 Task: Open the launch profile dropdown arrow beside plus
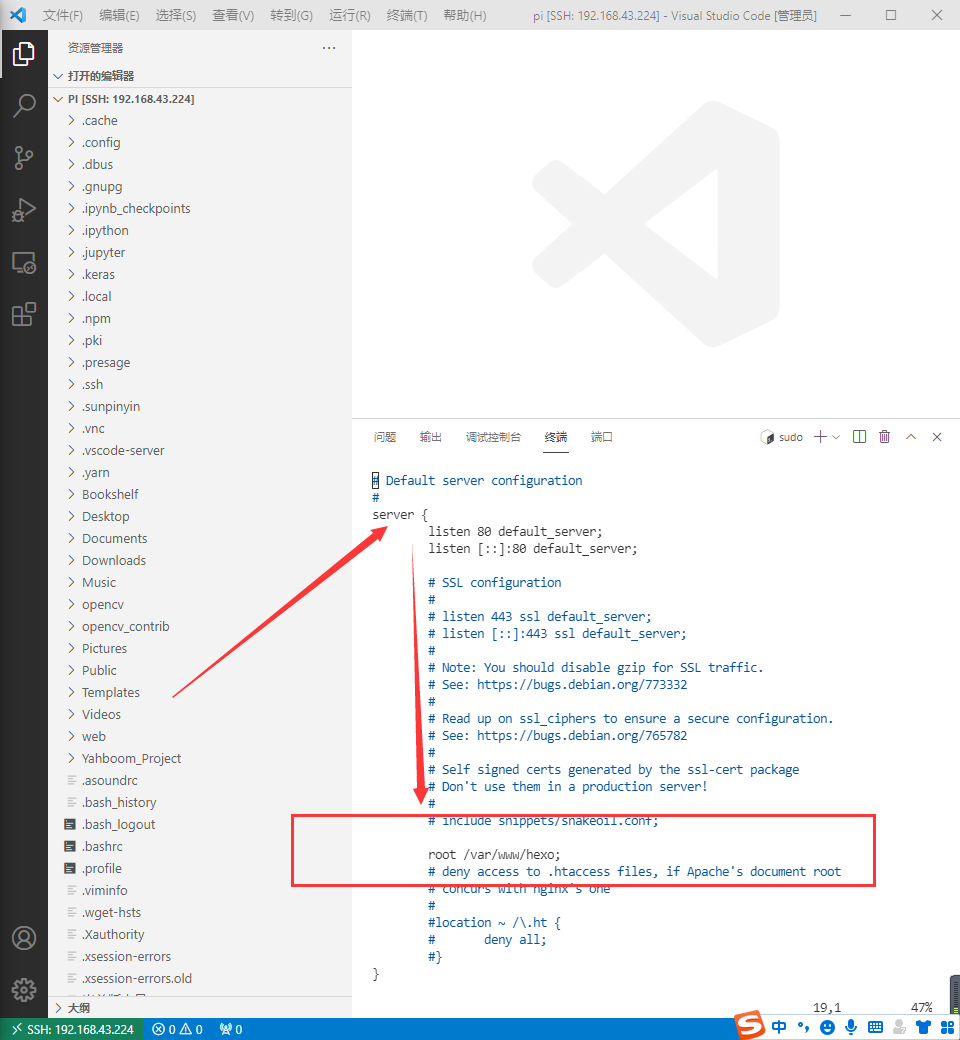(836, 437)
